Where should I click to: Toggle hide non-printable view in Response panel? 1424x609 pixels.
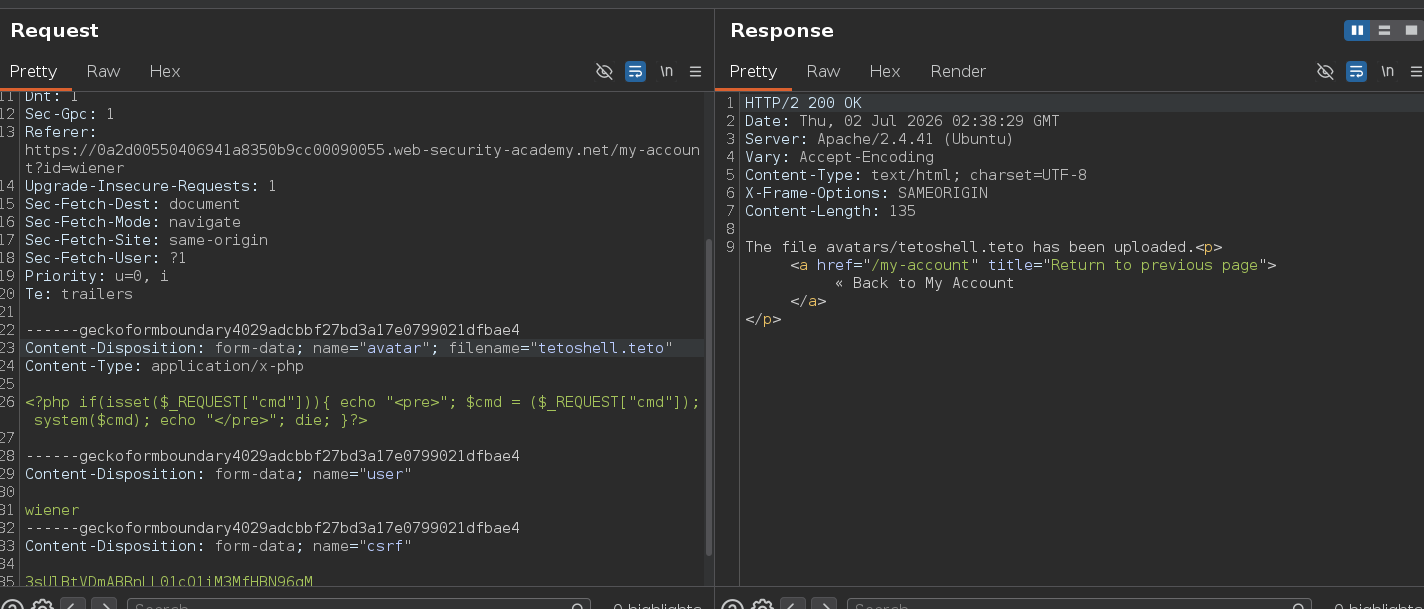[1325, 71]
